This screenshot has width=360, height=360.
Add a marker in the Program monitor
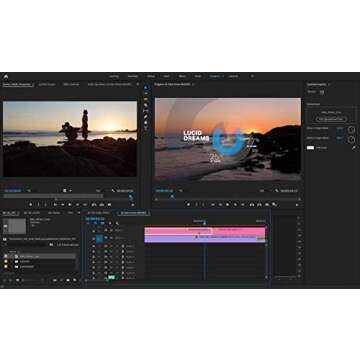pos(189,204)
